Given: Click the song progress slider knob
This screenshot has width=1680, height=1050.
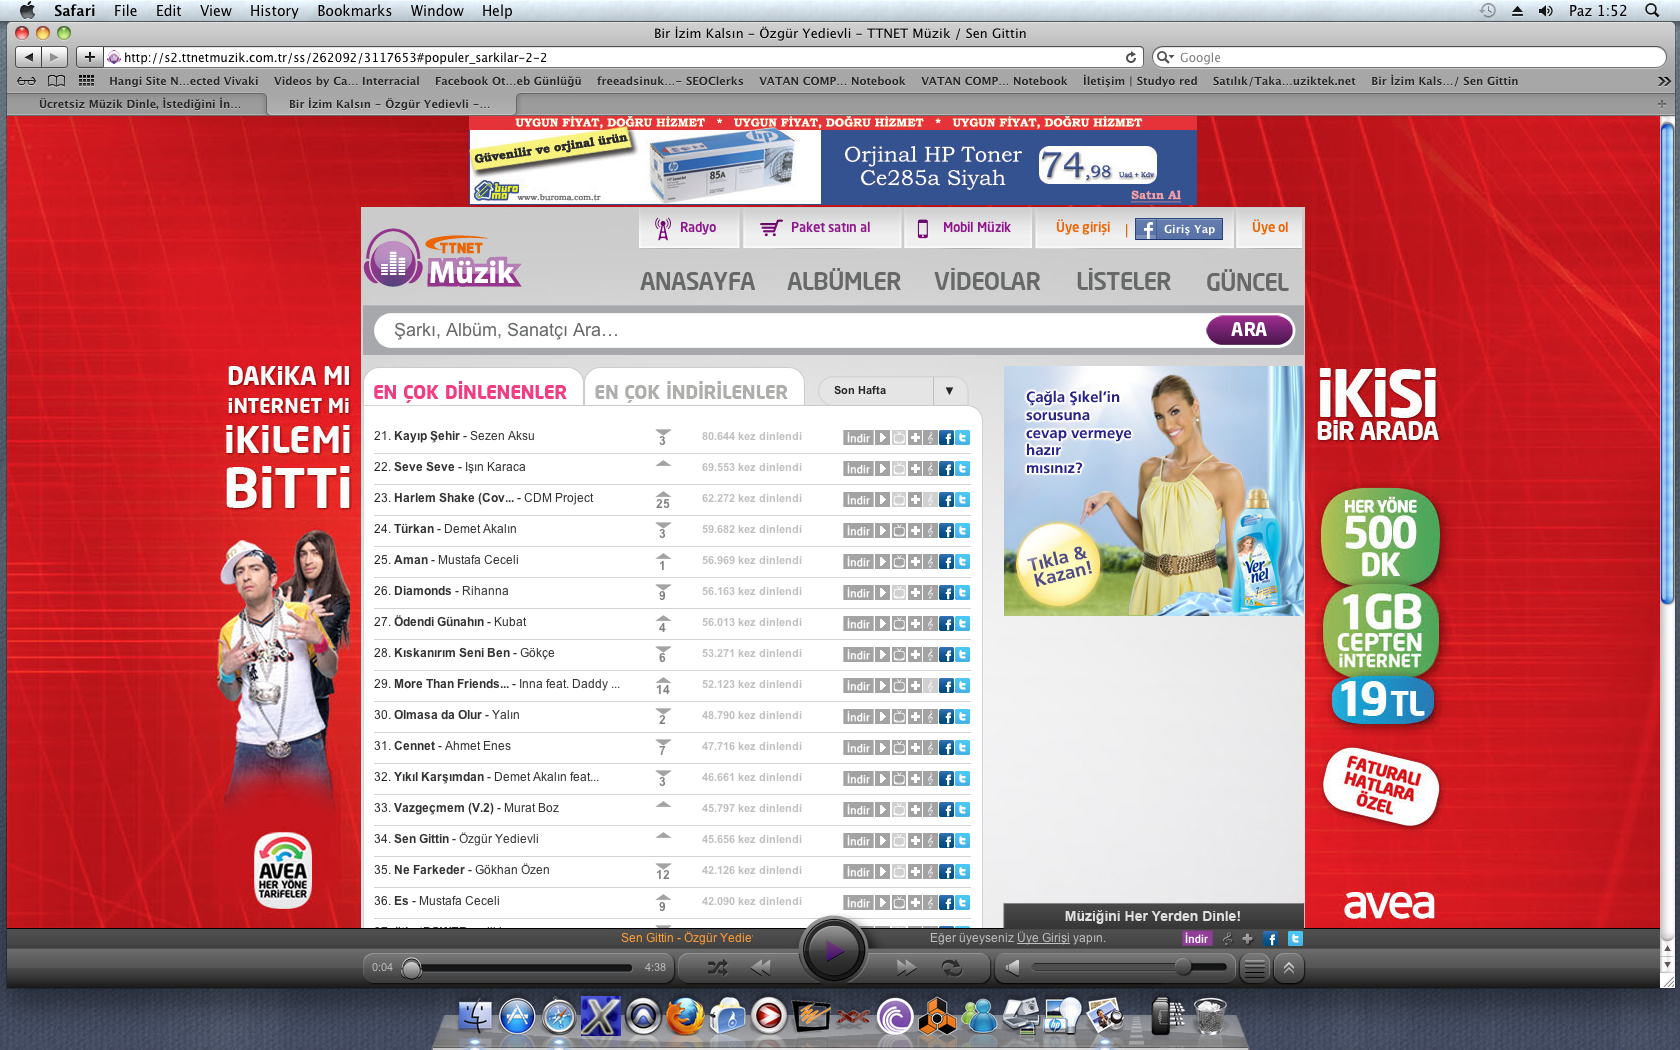Looking at the screenshot, I should pyautogui.click(x=412, y=968).
